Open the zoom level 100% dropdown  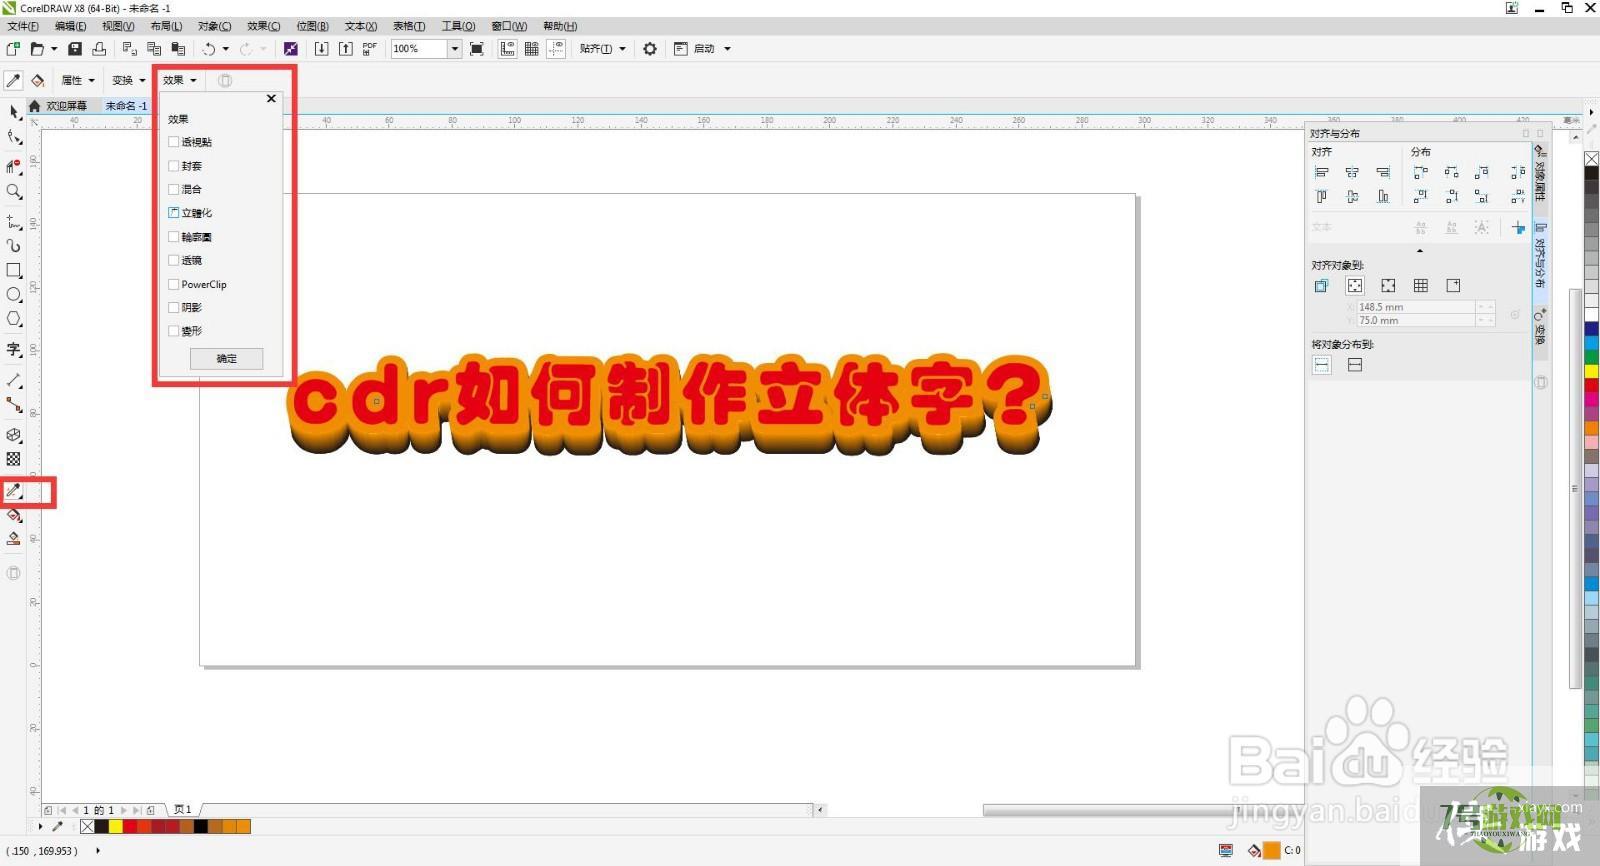455,48
